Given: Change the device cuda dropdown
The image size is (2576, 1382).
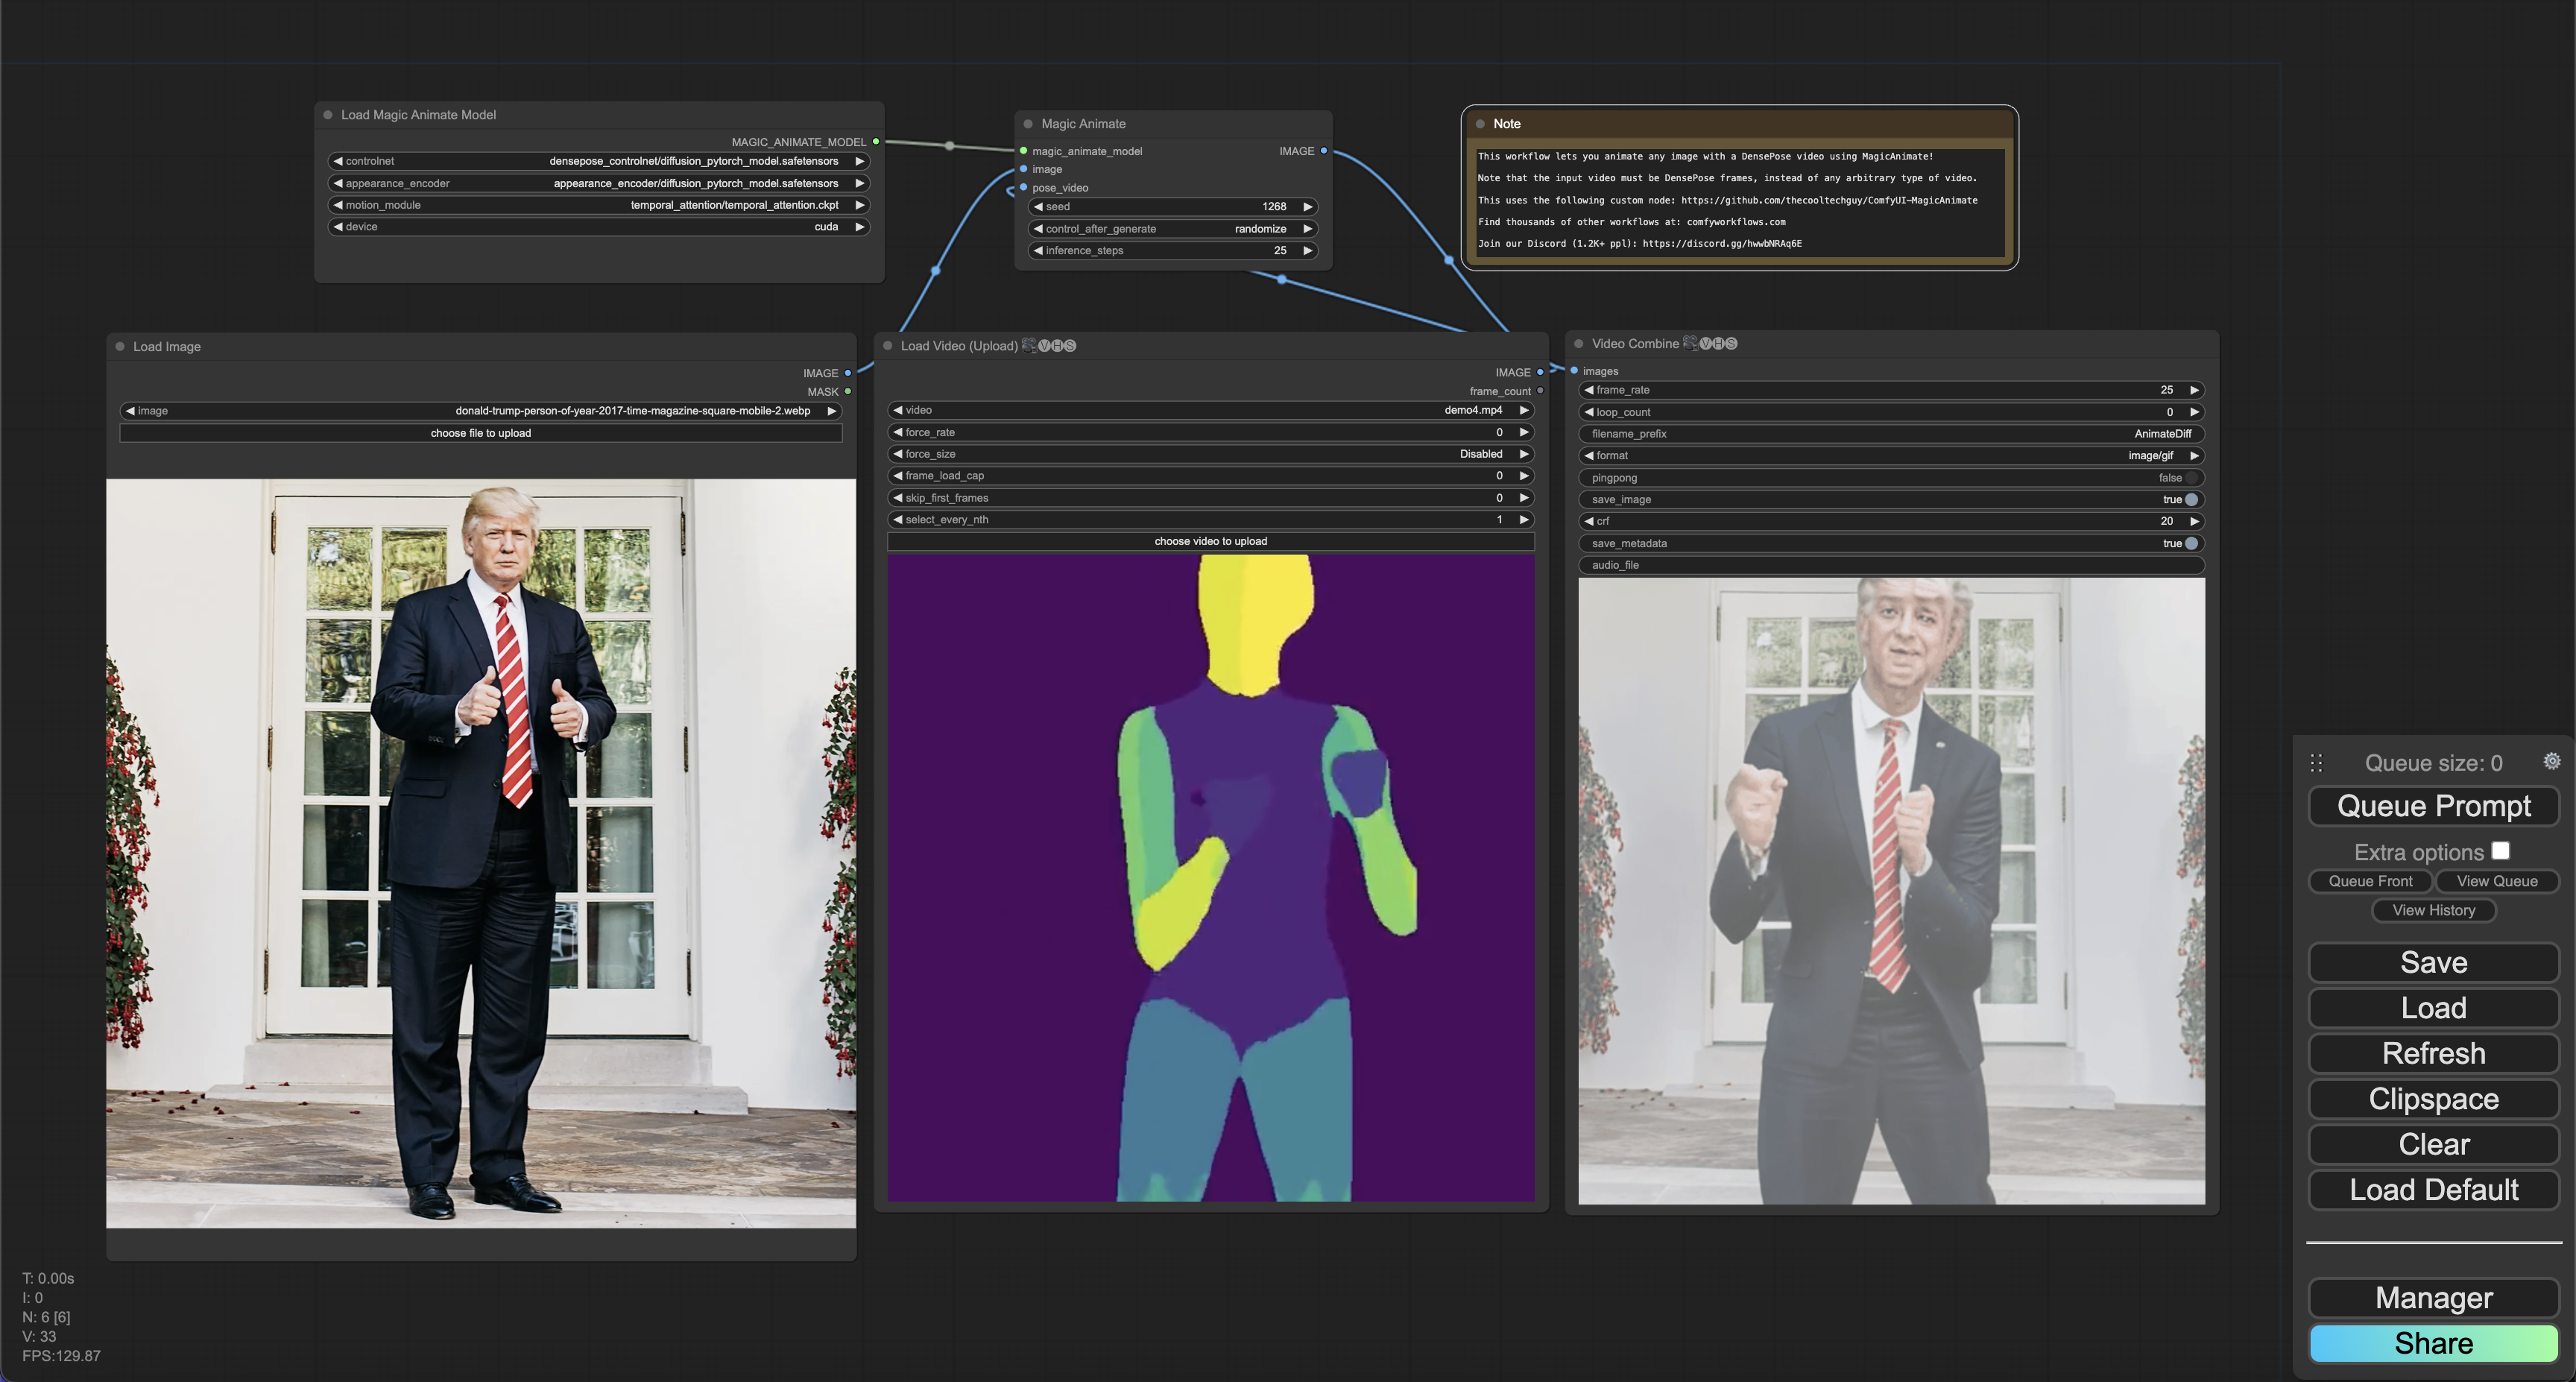Looking at the screenshot, I should (599, 227).
